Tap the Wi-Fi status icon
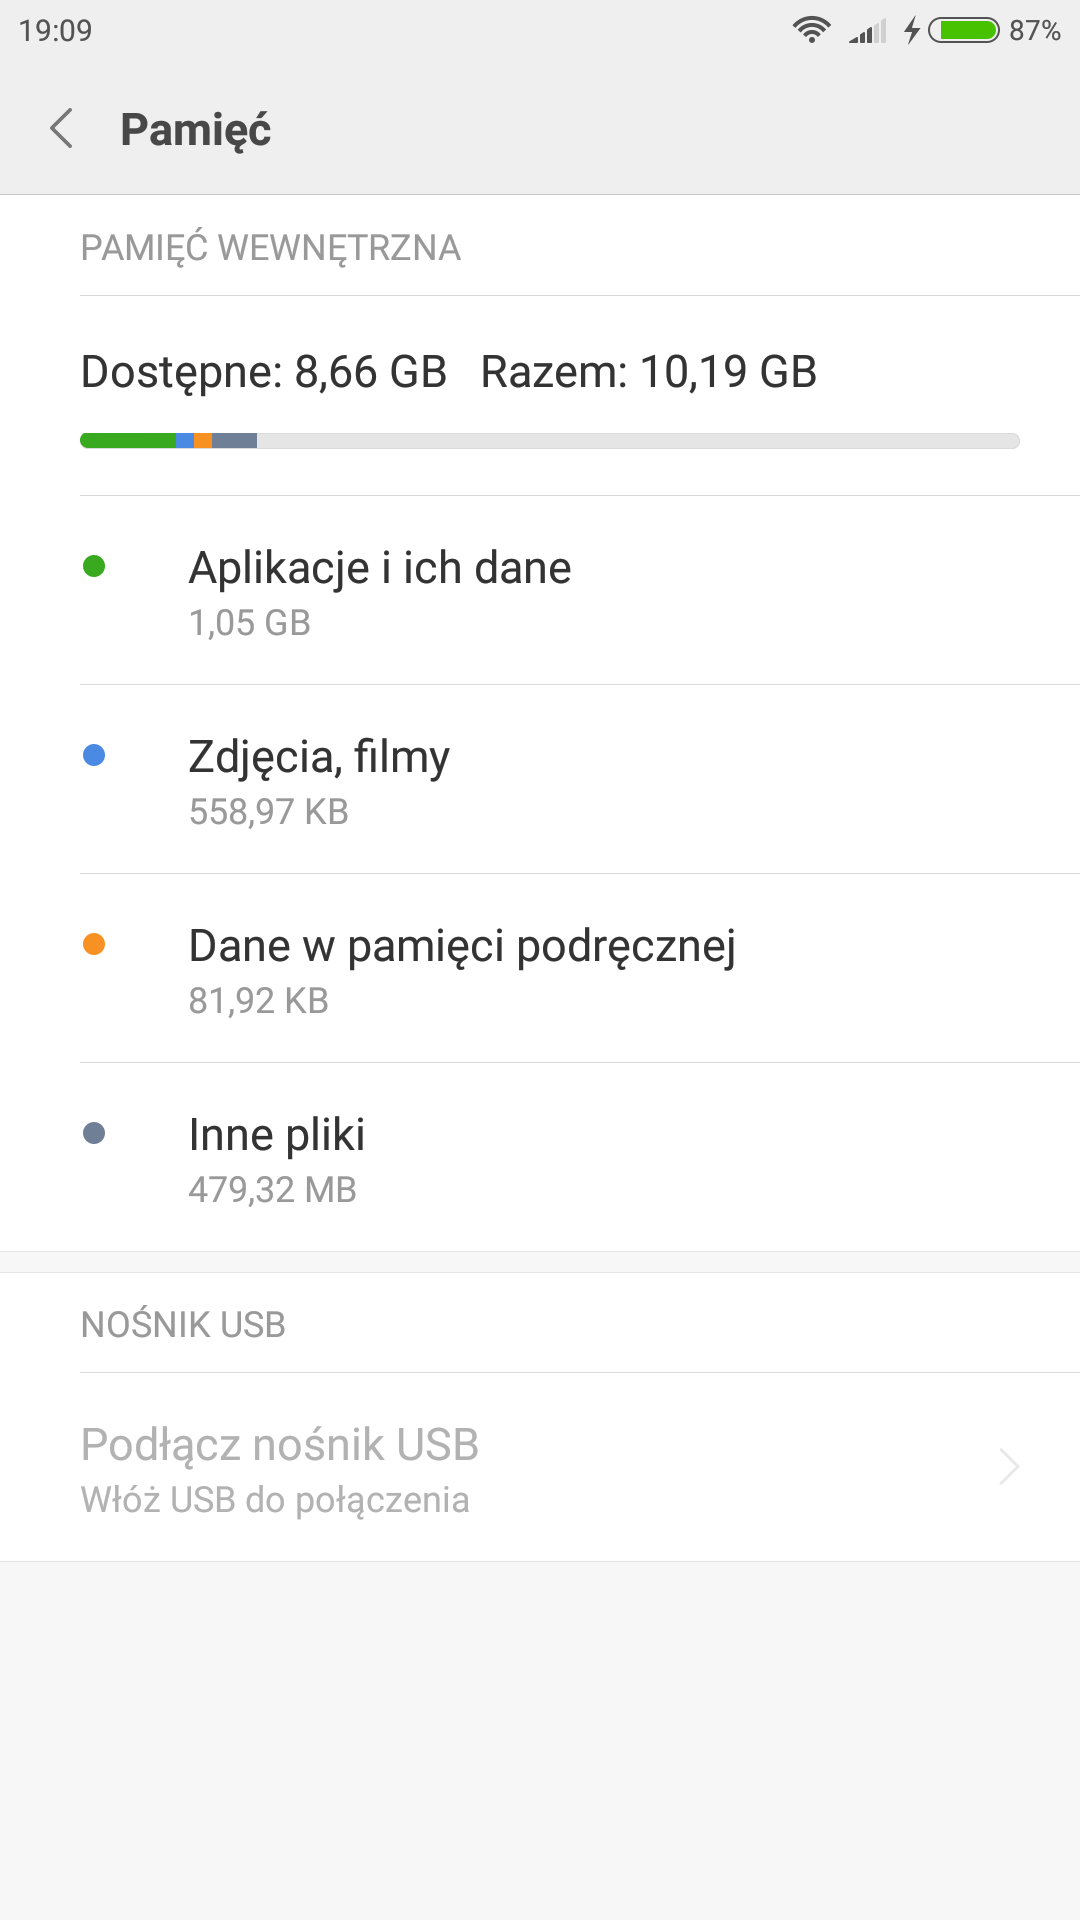 (x=811, y=30)
